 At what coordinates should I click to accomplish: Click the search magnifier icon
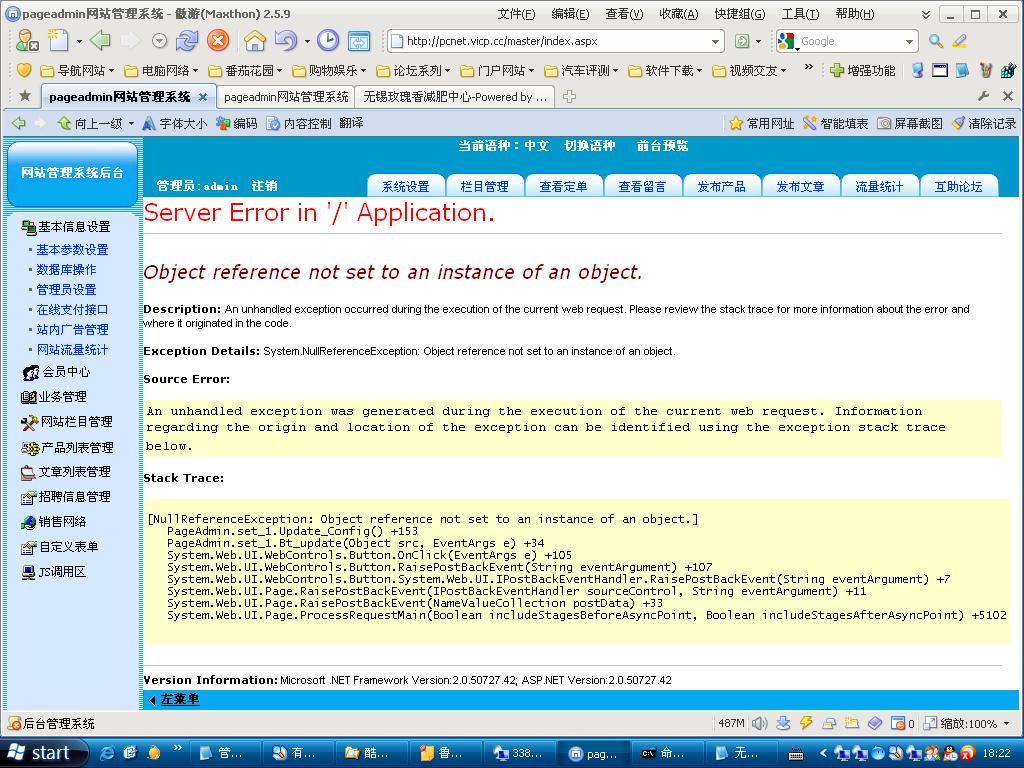(935, 41)
